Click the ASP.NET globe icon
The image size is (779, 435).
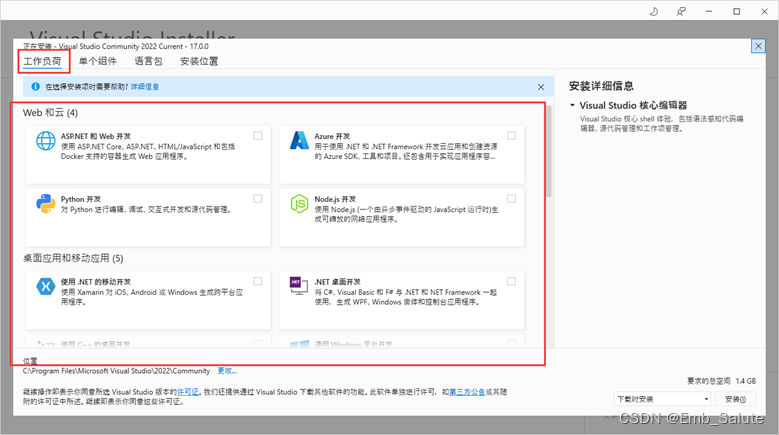coord(46,141)
